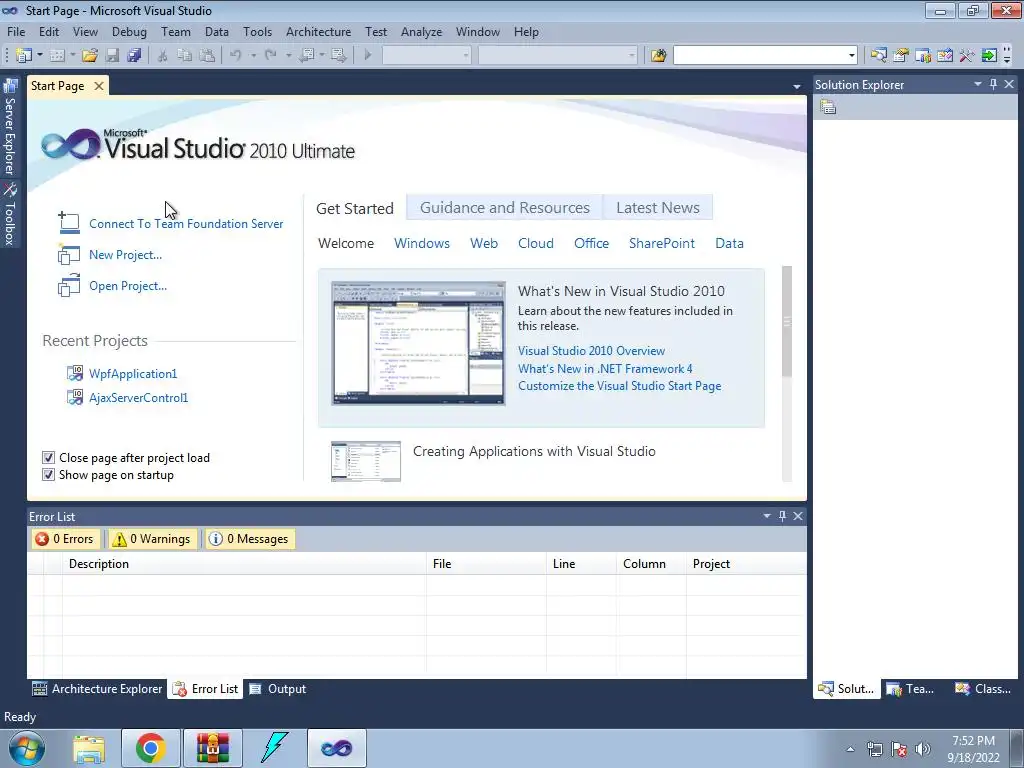Select the Get Started tab
This screenshot has width=1024, height=768.
(x=355, y=208)
